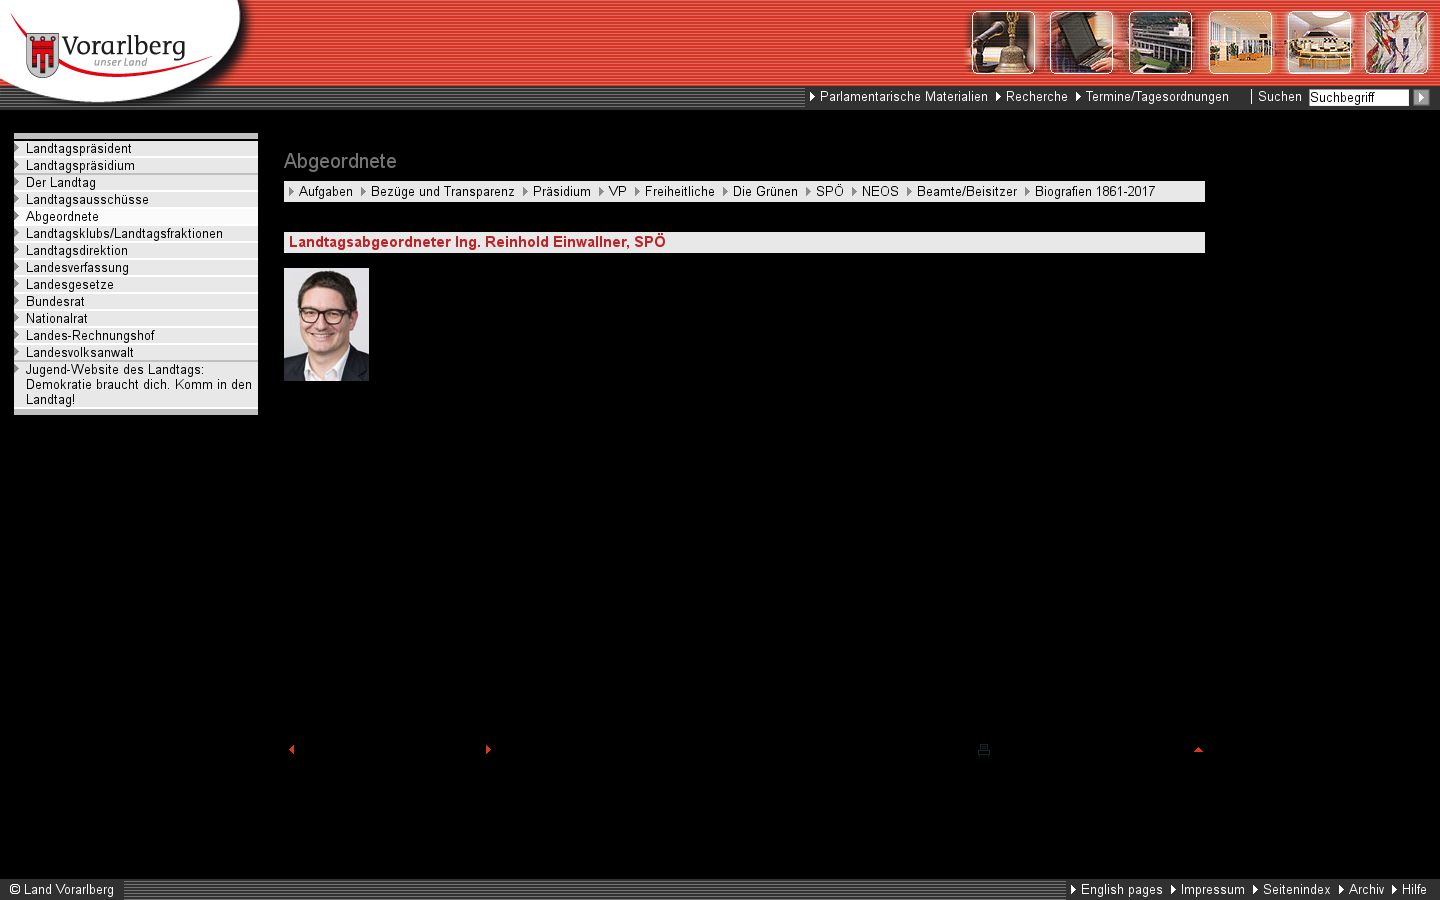Open English pages footer link
This screenshot has height=900, width=1440.
pos(1122,890)
